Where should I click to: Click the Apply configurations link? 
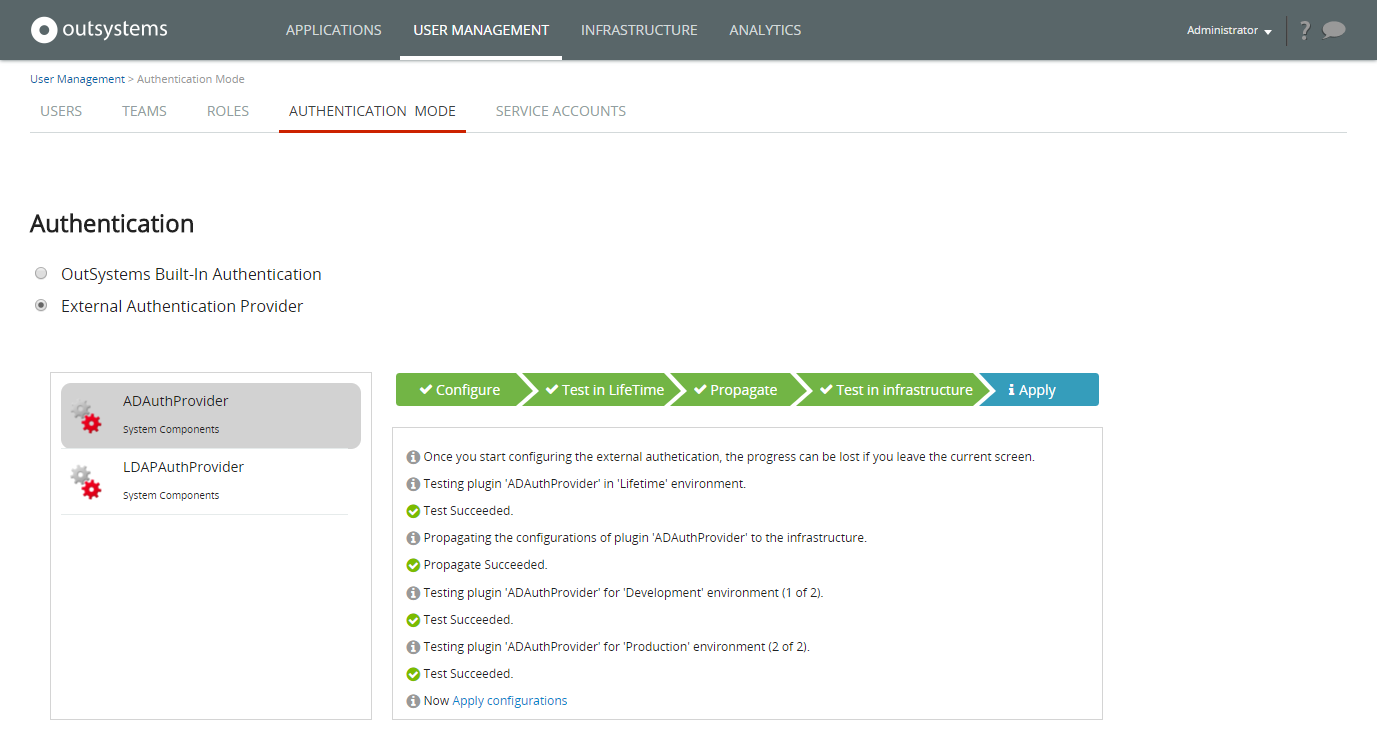click(509, 701)
